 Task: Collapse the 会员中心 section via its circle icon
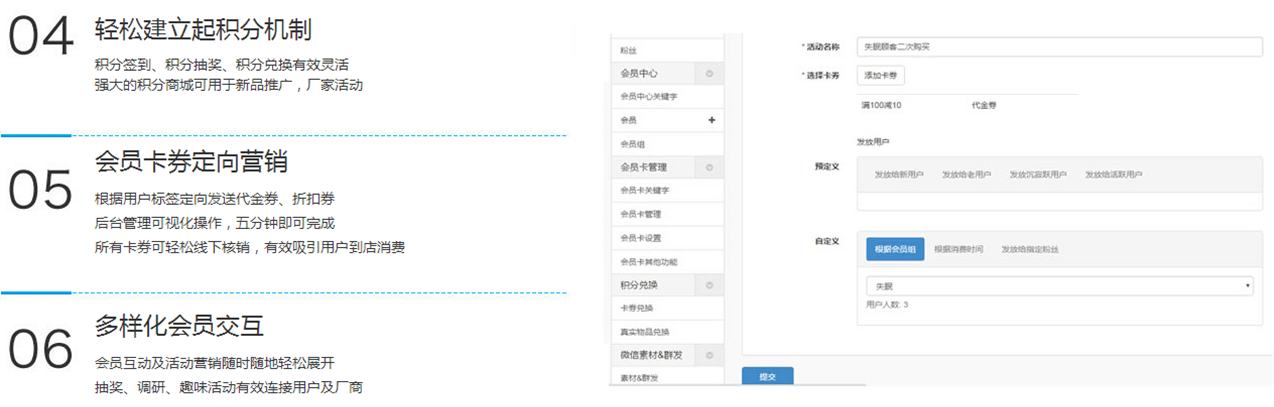click(x=710, y=73)
